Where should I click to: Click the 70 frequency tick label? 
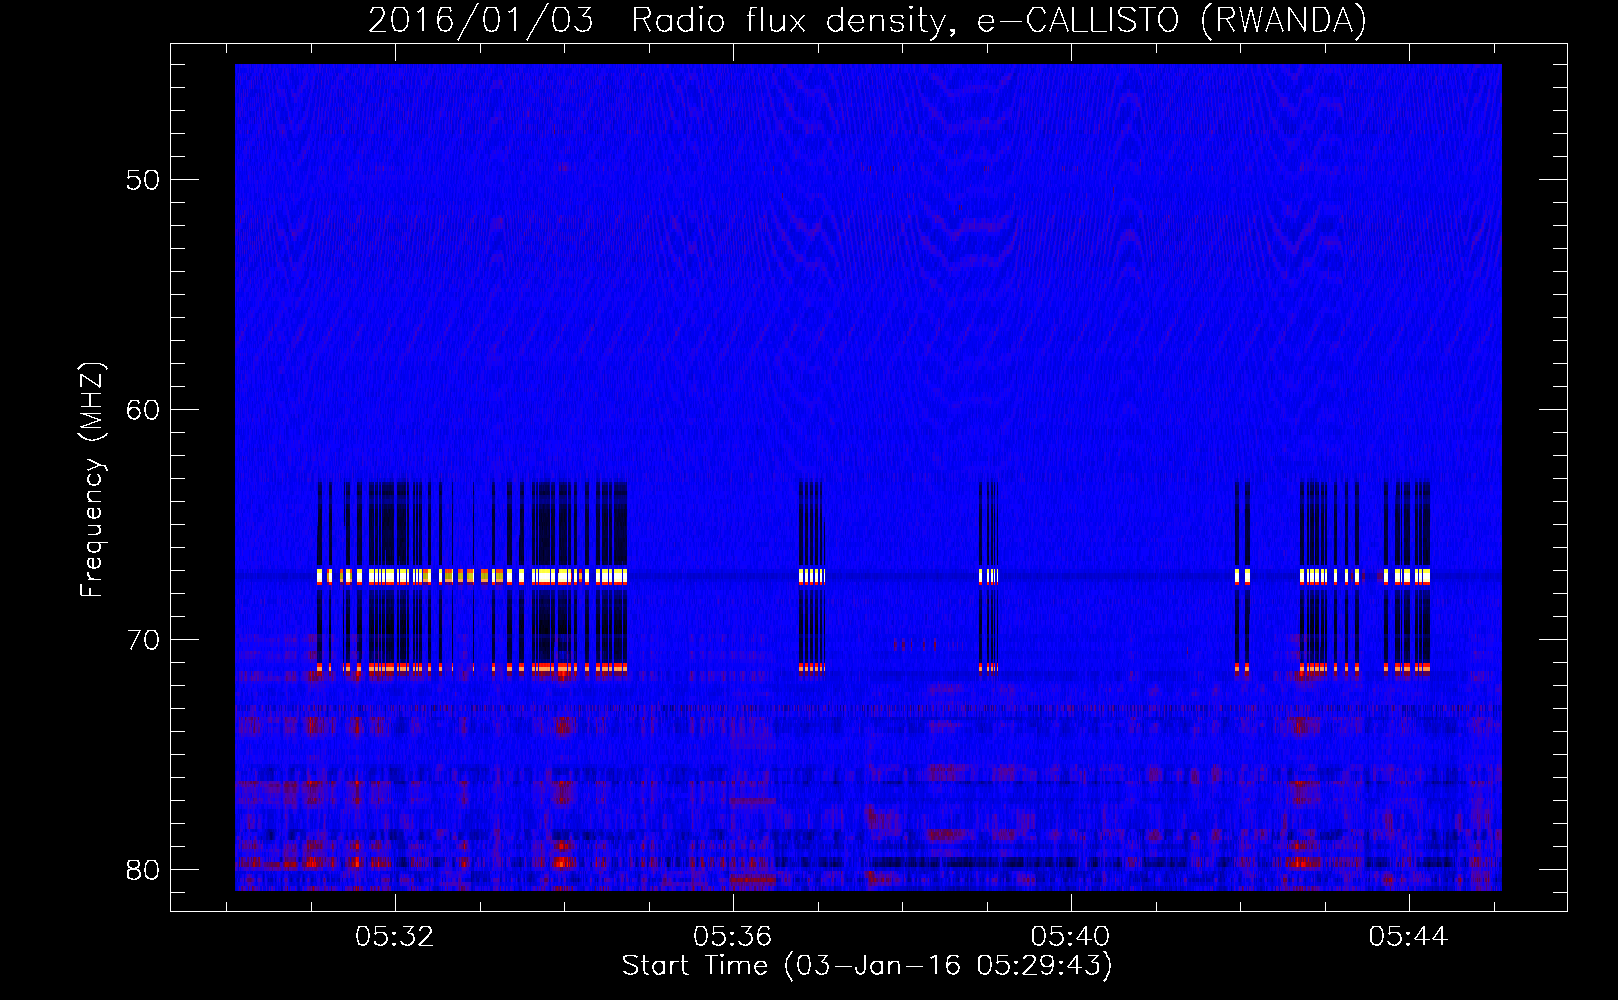click(x=143, y=640)
